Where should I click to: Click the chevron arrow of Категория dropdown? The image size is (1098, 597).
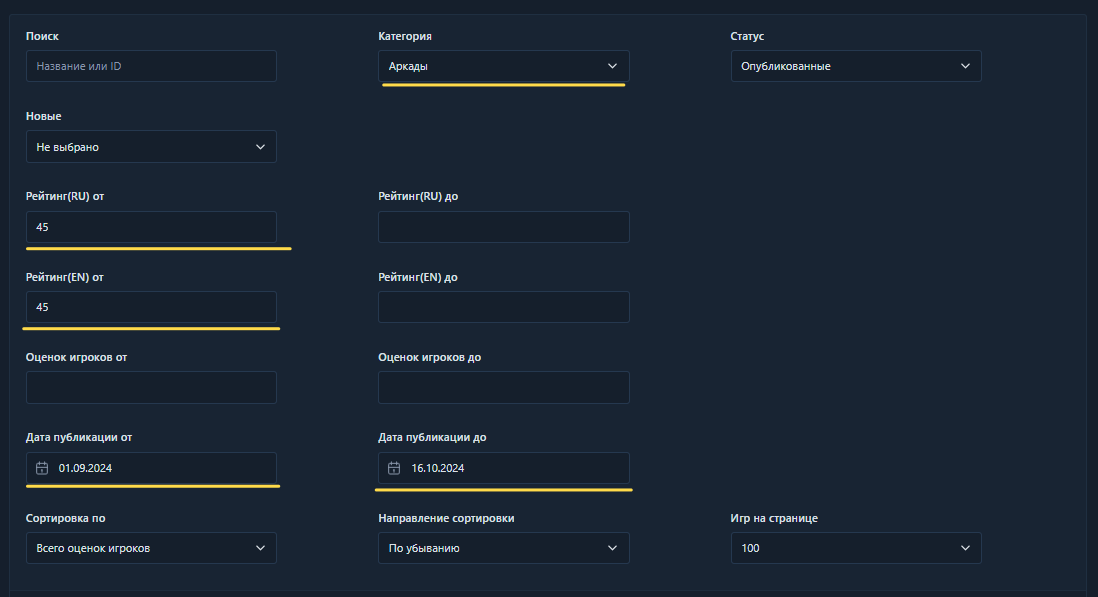[612, 66]
